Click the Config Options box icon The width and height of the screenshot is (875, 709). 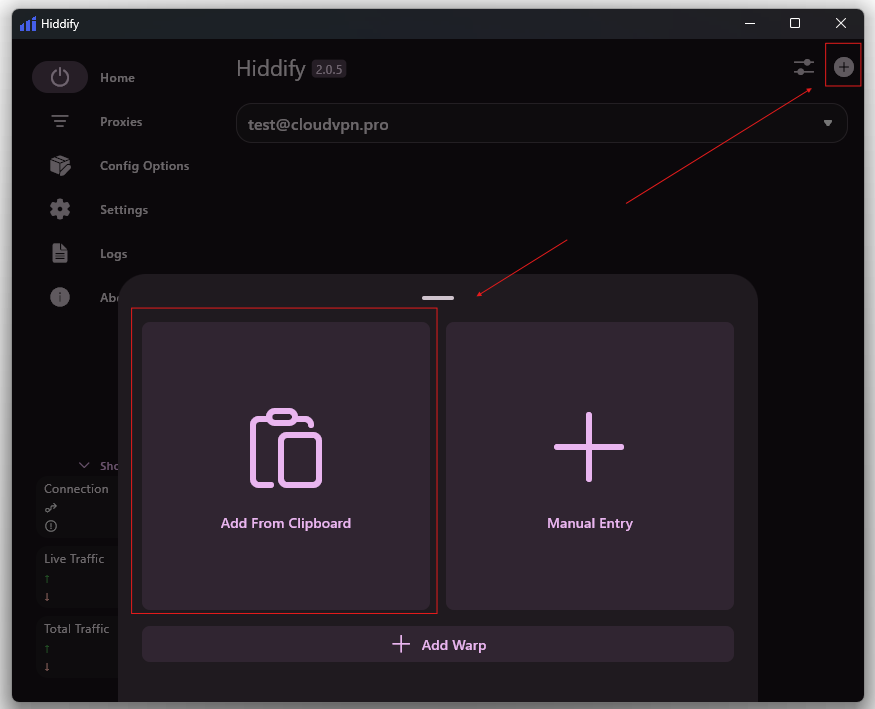click(60, 165)
